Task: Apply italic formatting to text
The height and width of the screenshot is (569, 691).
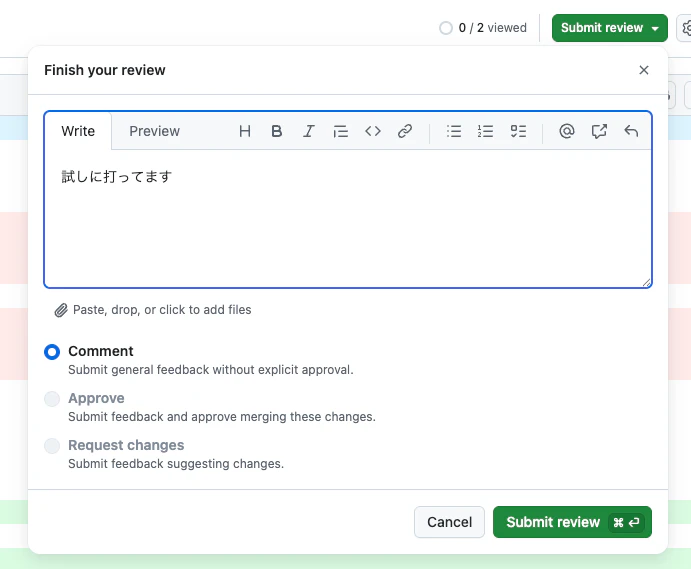Action: [x=308, y=131]
